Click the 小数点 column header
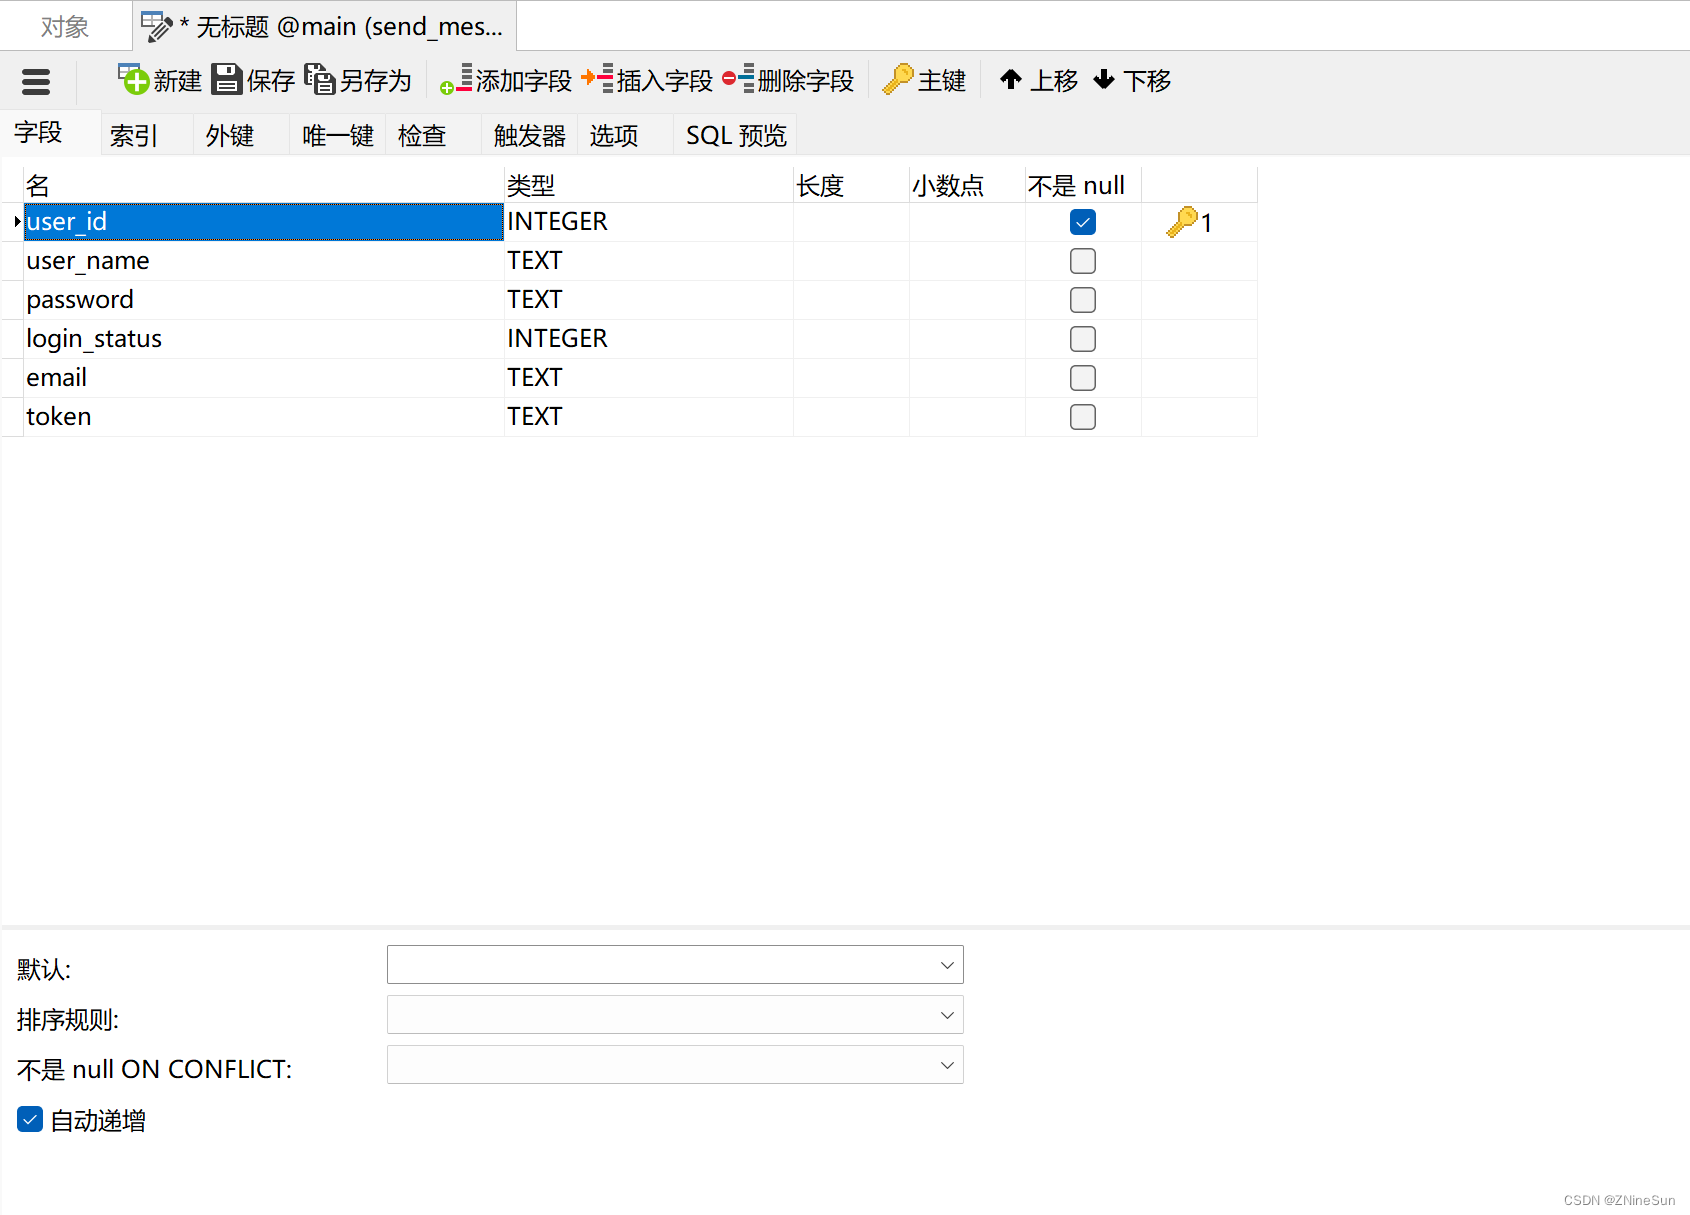 tap(967, 185)
